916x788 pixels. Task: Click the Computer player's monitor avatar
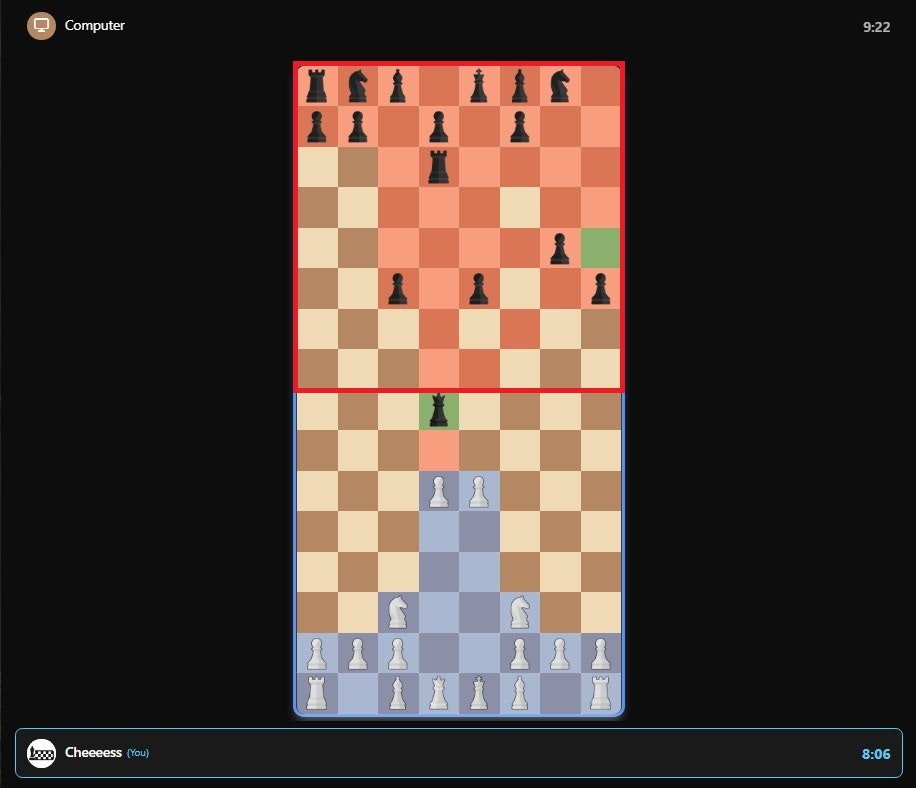tap(40, 25)
